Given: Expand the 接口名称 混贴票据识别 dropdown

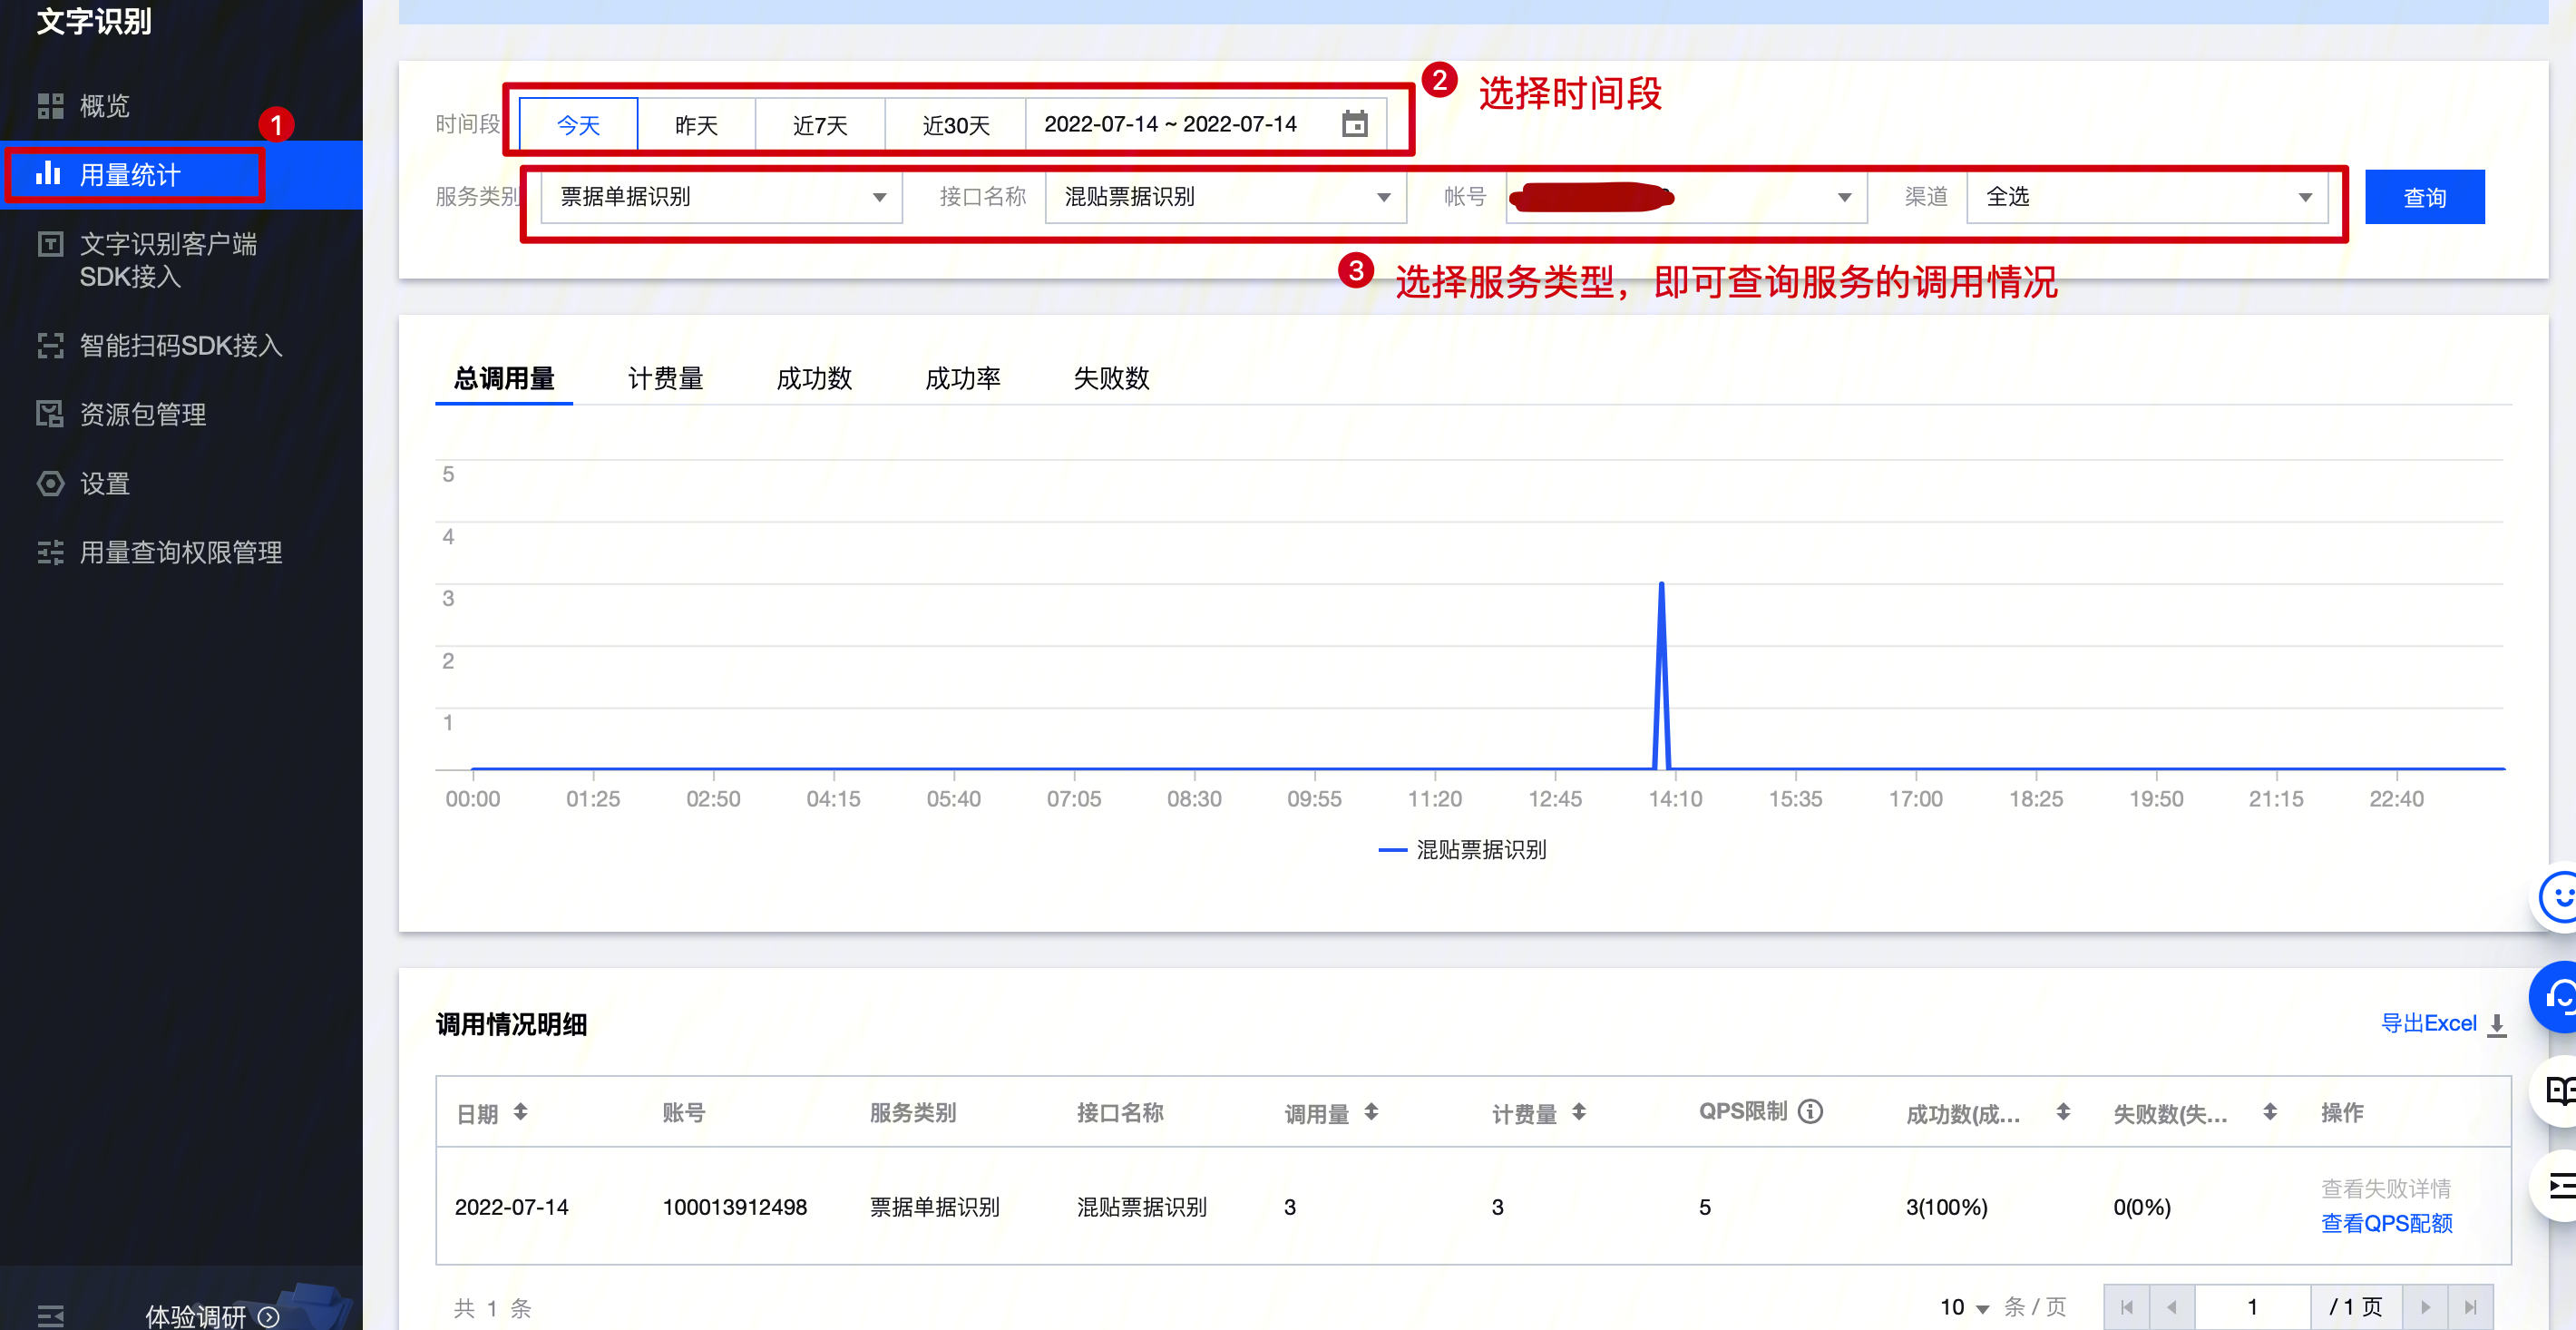Looking at the screenshot, I should click(1226, 197).
